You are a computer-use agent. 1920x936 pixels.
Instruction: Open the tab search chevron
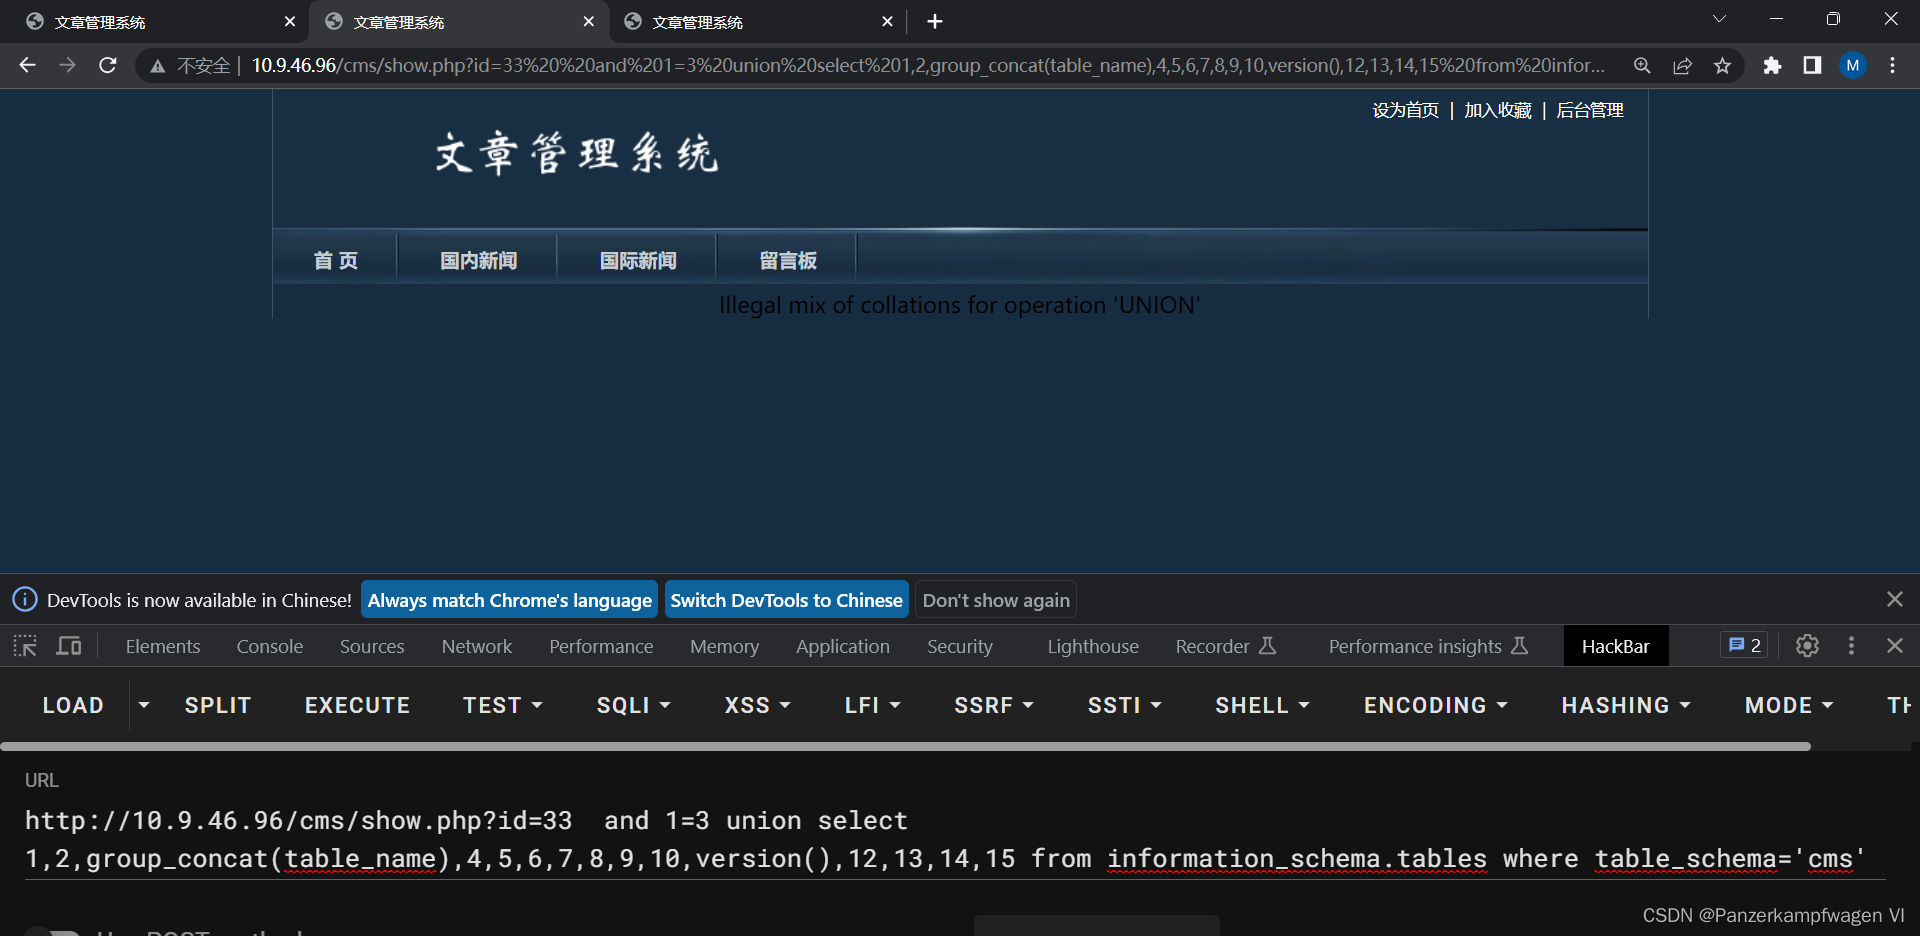click(1719, 19)
